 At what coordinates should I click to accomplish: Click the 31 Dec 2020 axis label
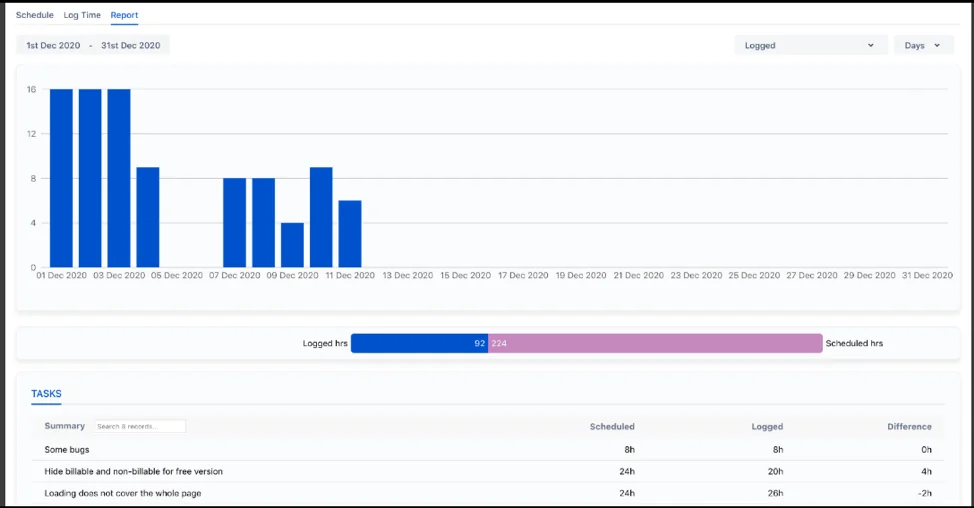(x=927, y=275)
